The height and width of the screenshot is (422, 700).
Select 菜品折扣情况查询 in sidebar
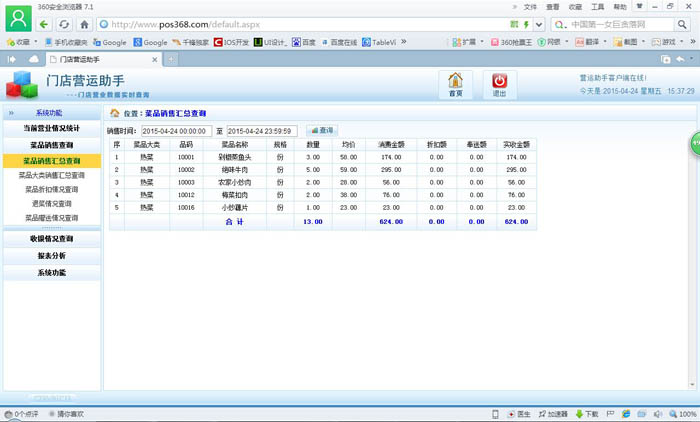(x=51, y=189)
